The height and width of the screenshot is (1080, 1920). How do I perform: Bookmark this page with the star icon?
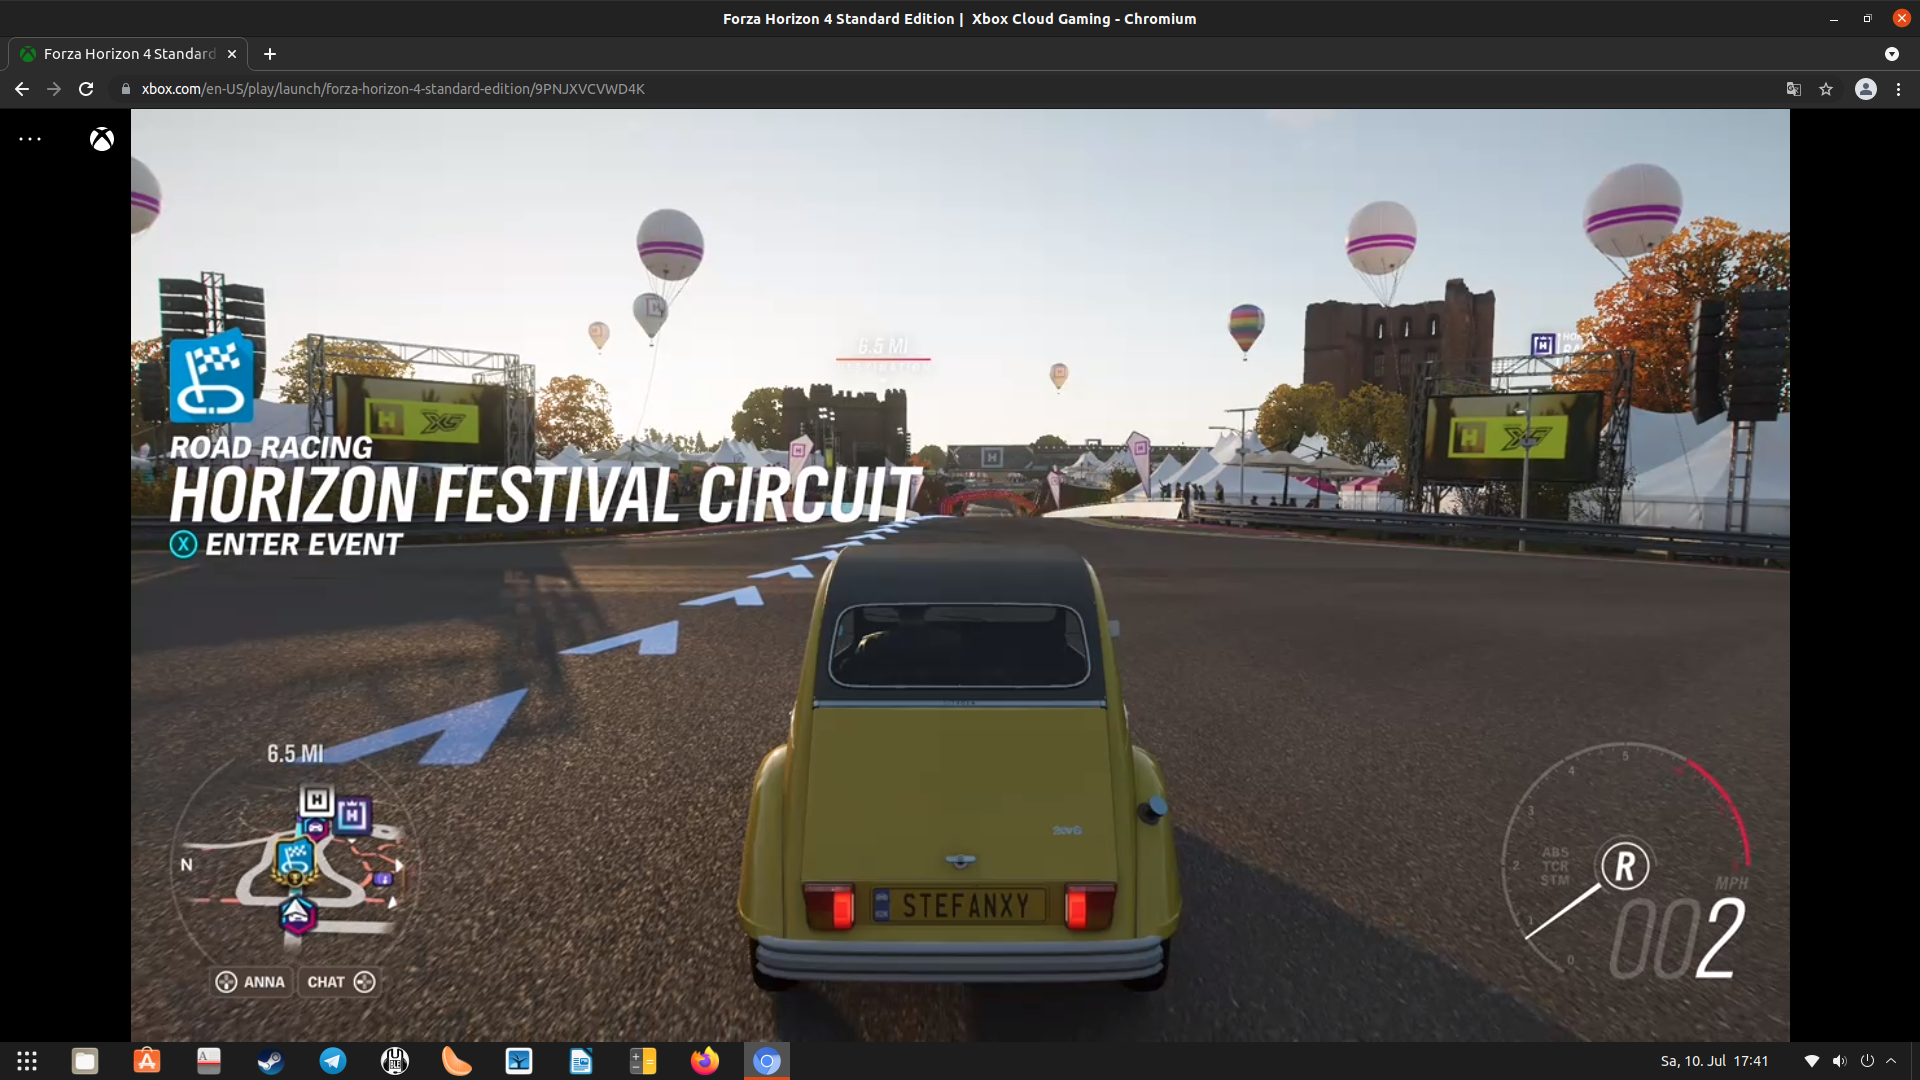click(x=1826, y=89)
